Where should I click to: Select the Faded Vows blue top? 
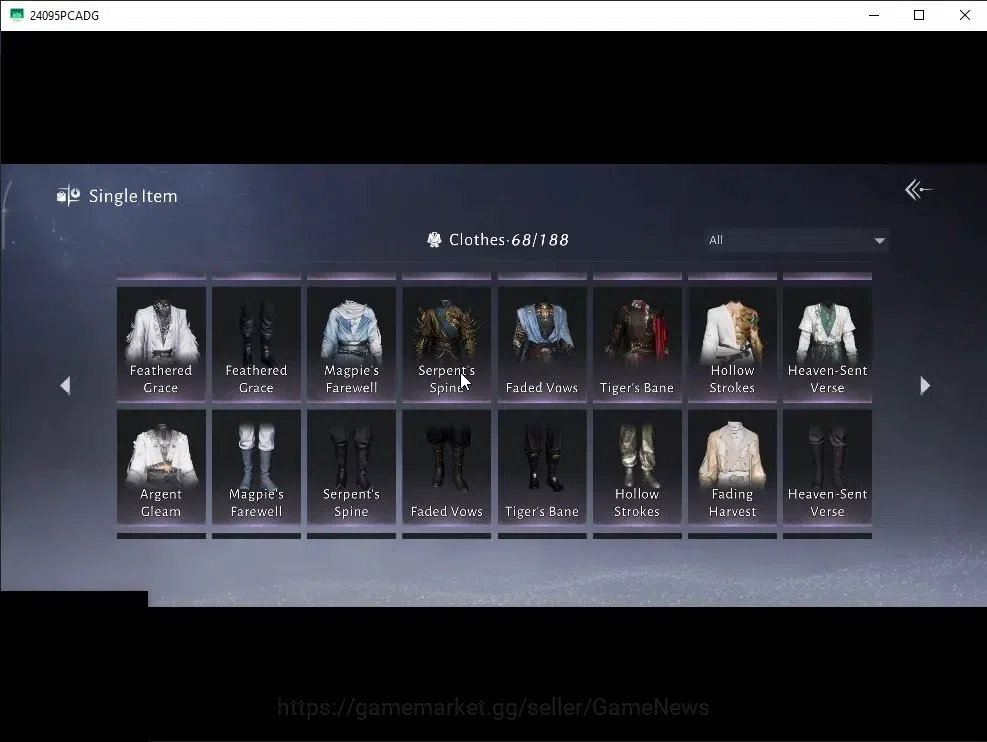[x=542, y=344]
